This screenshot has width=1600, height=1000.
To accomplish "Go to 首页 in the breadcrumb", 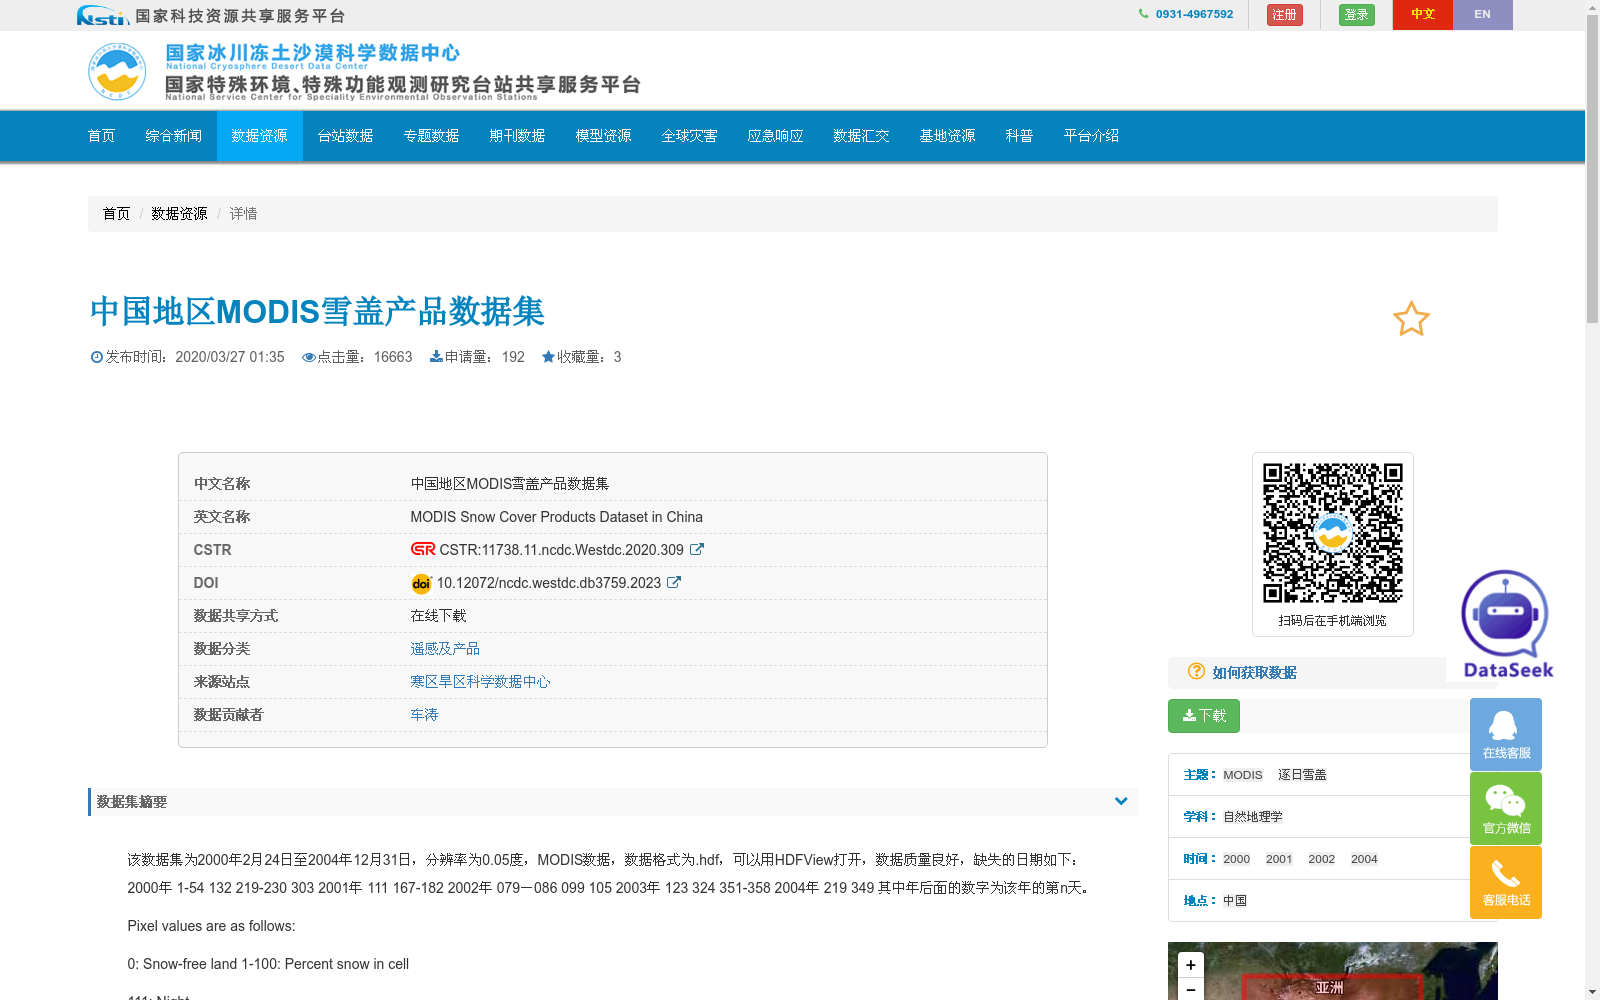I will click(116, 214).
